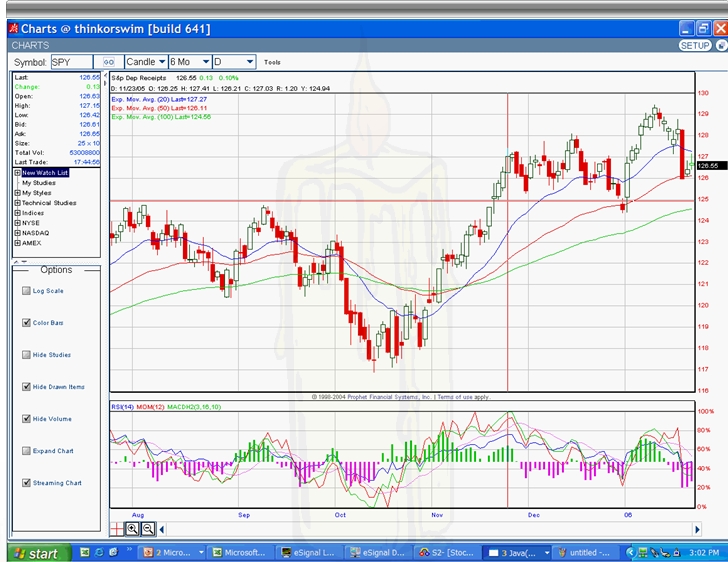Click the CHARTS tab header
Screen dimensions: 728x562
tap(30, 45)
